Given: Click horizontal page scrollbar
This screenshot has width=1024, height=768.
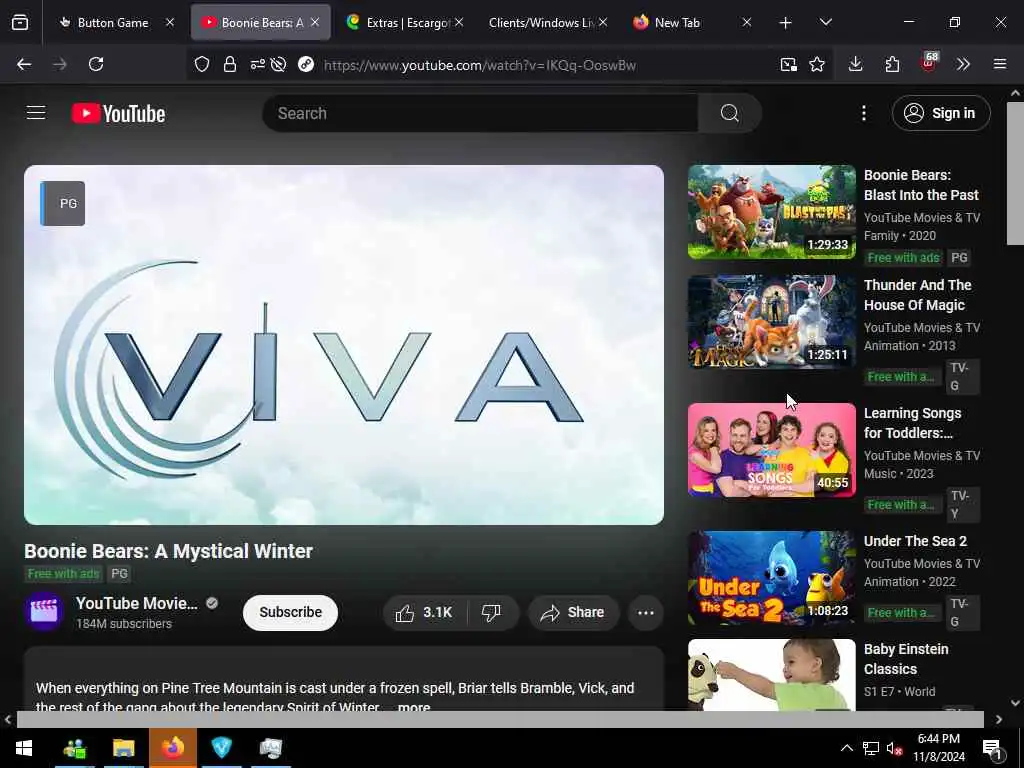Looking at the screenshot, I should (x=500, y=719).
